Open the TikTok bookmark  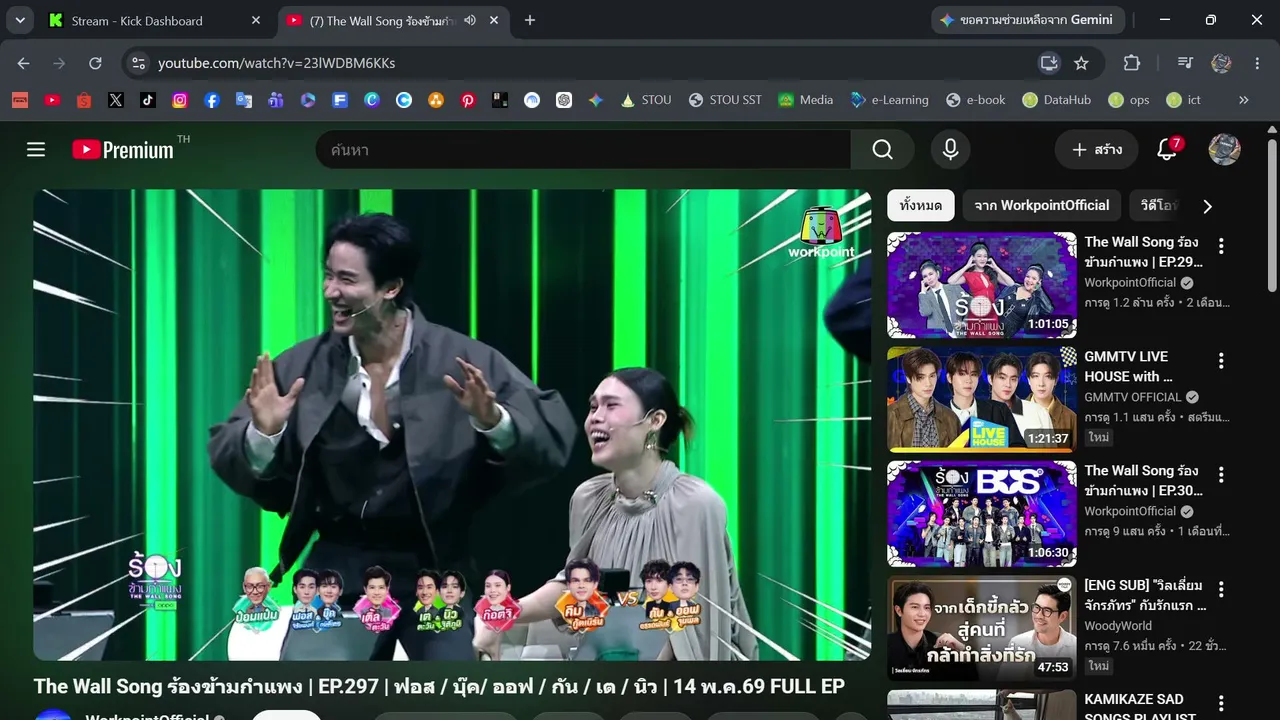coord(148,100)
